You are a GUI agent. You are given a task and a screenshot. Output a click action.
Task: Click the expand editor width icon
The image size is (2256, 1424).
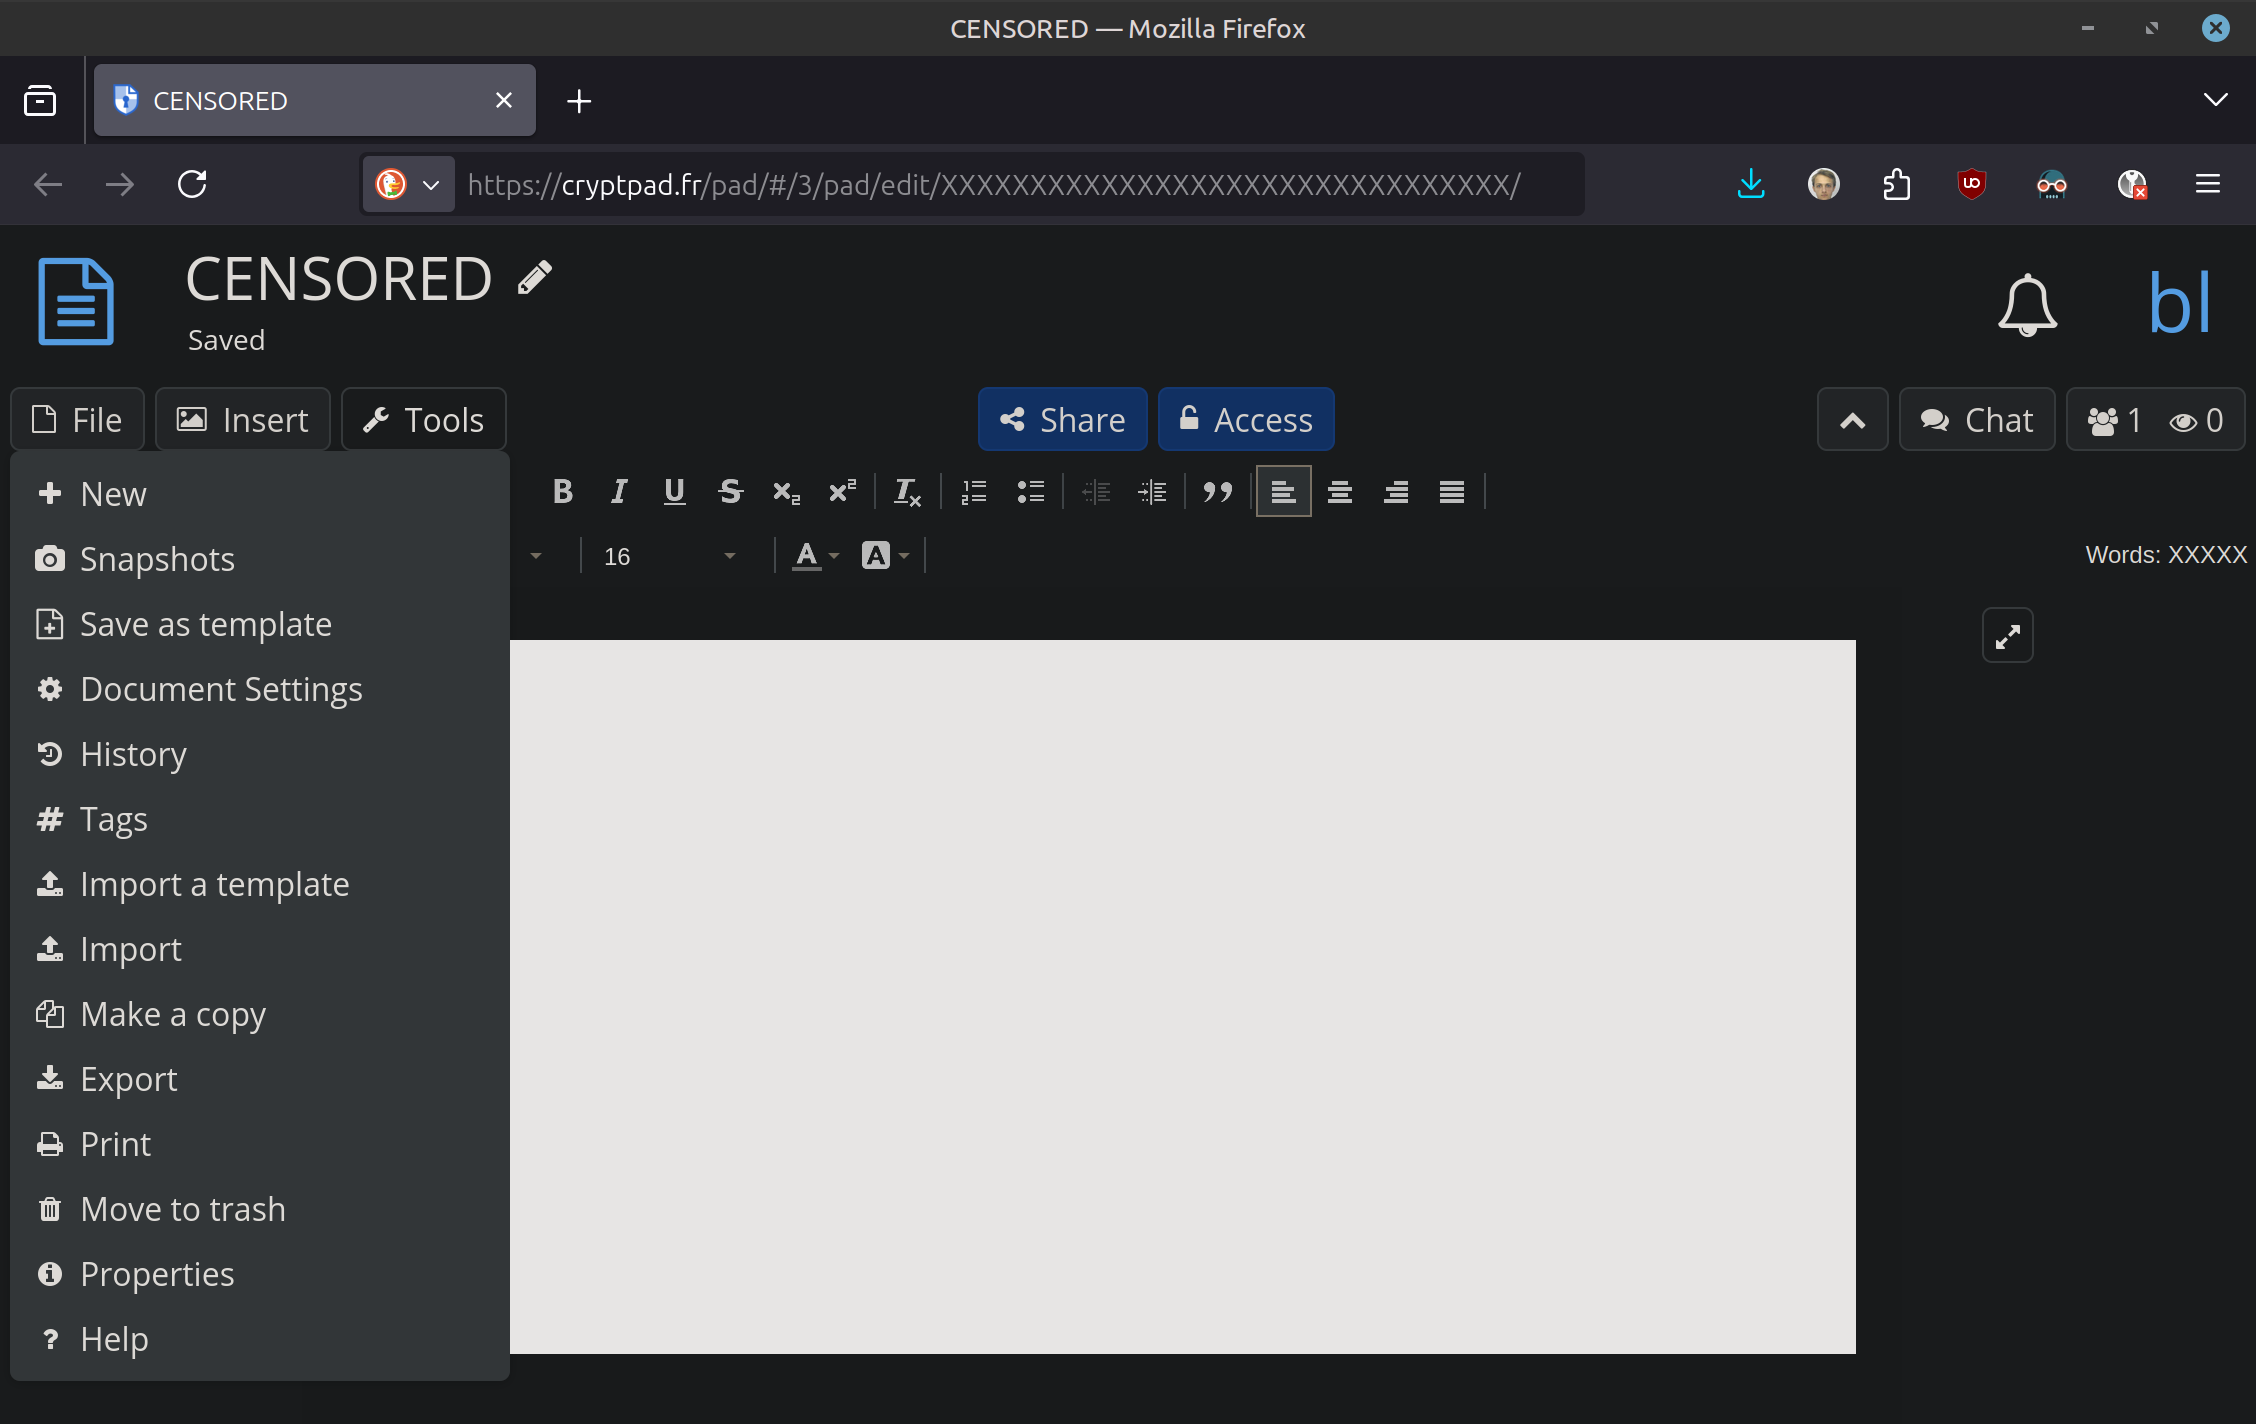coord(2007,636)
